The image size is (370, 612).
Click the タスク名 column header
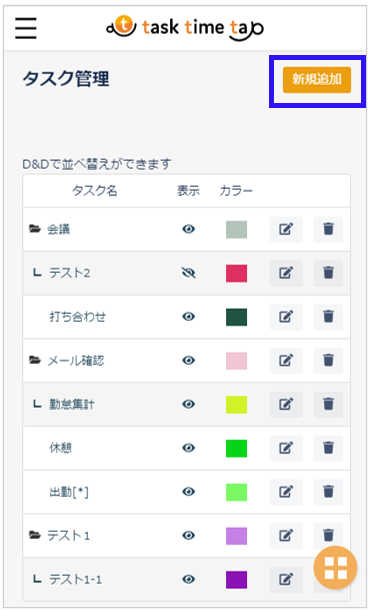tap(94, 191)
